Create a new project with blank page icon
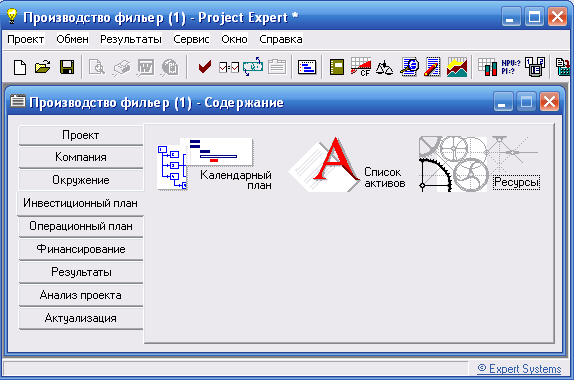574x380 pixels. click(x=20, y=67)
